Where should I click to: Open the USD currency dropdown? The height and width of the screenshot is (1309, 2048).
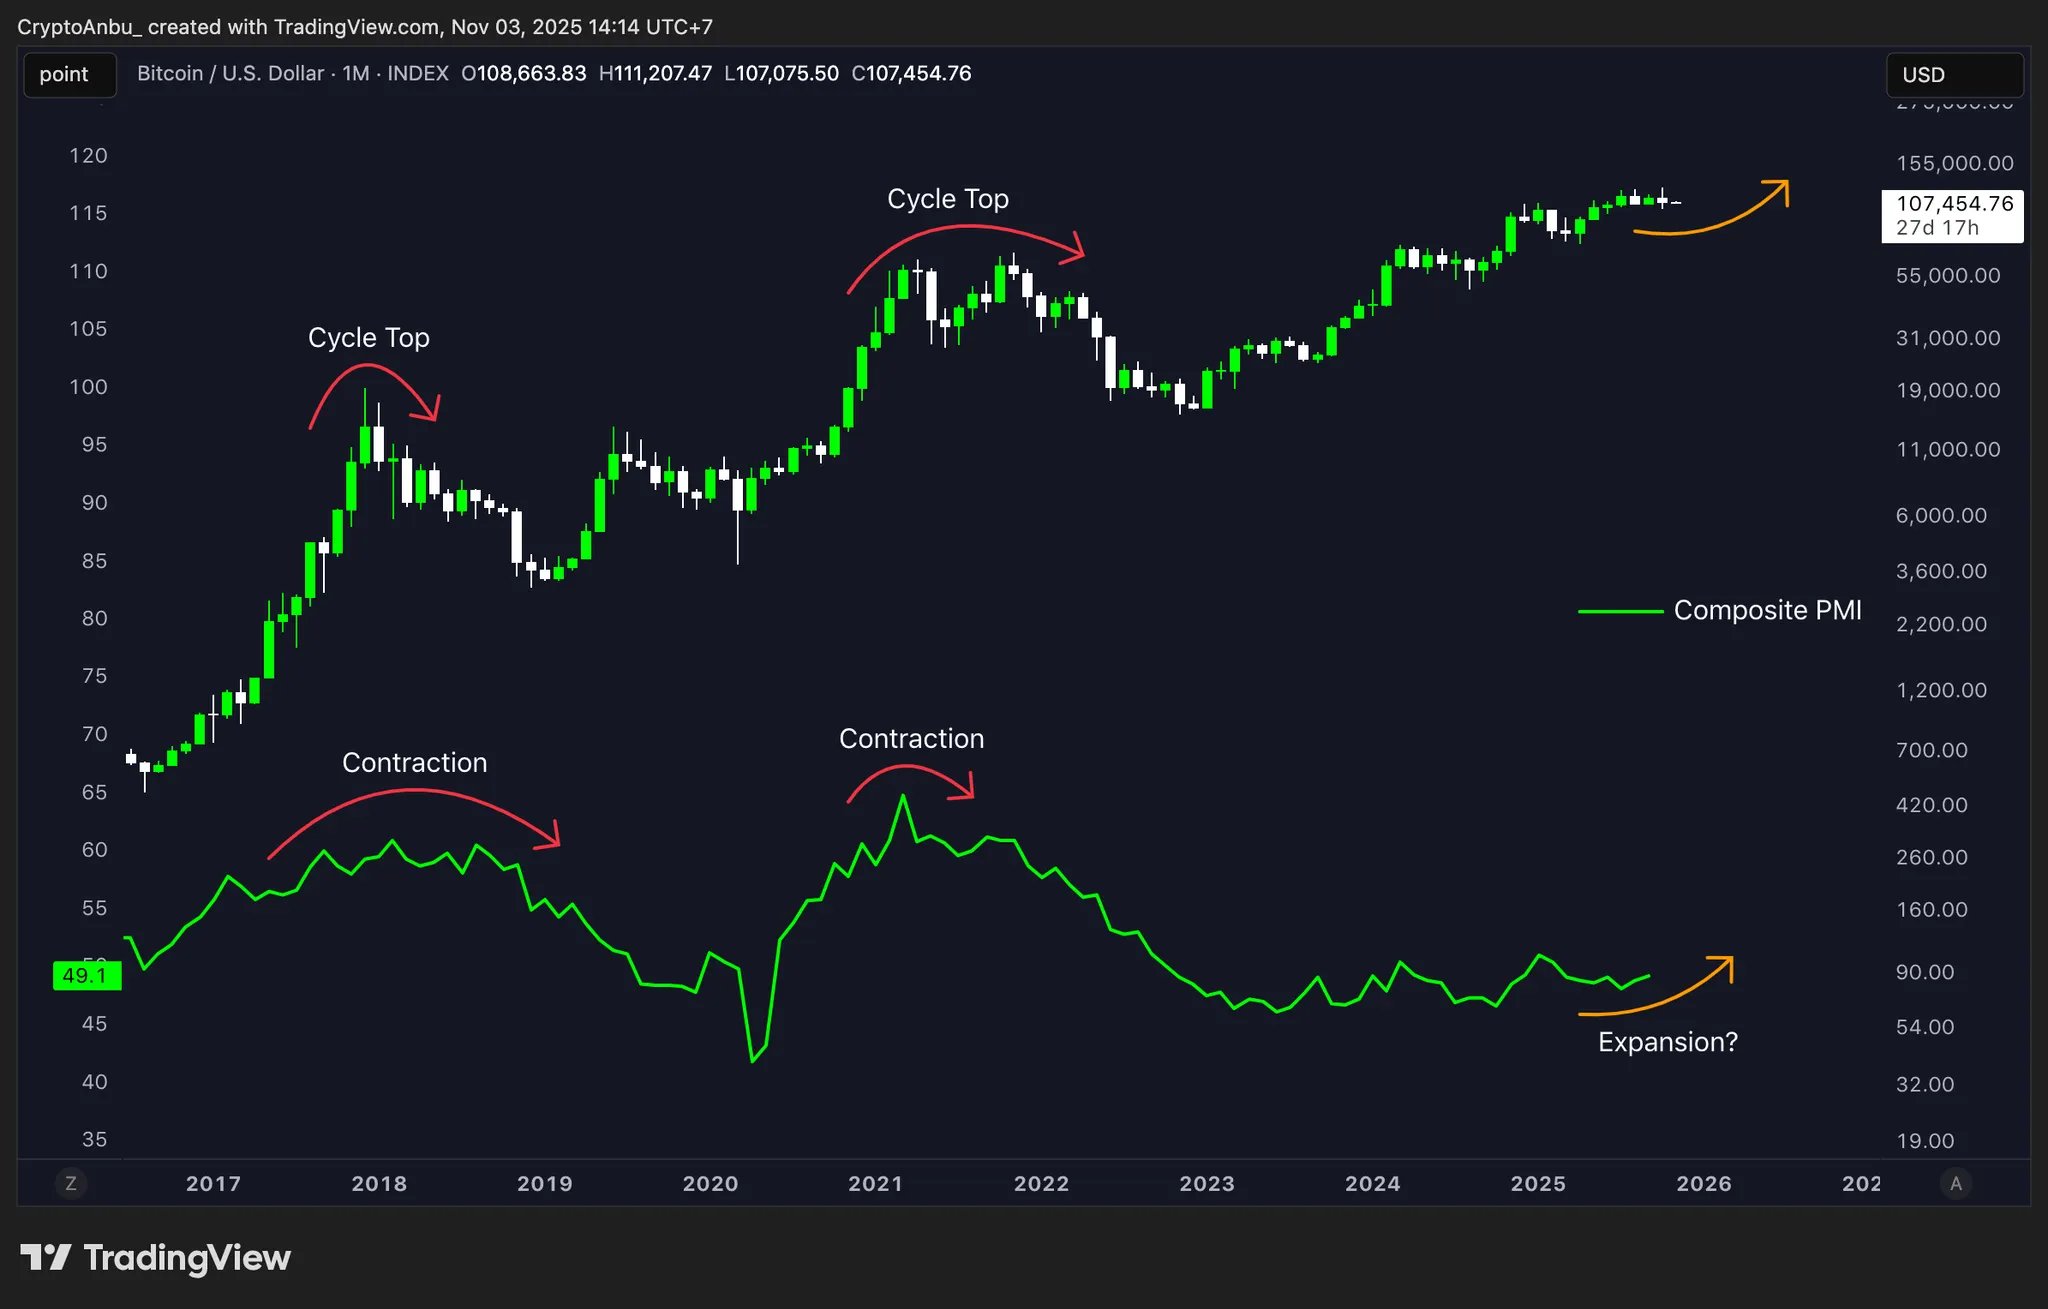pos(1954,75)
